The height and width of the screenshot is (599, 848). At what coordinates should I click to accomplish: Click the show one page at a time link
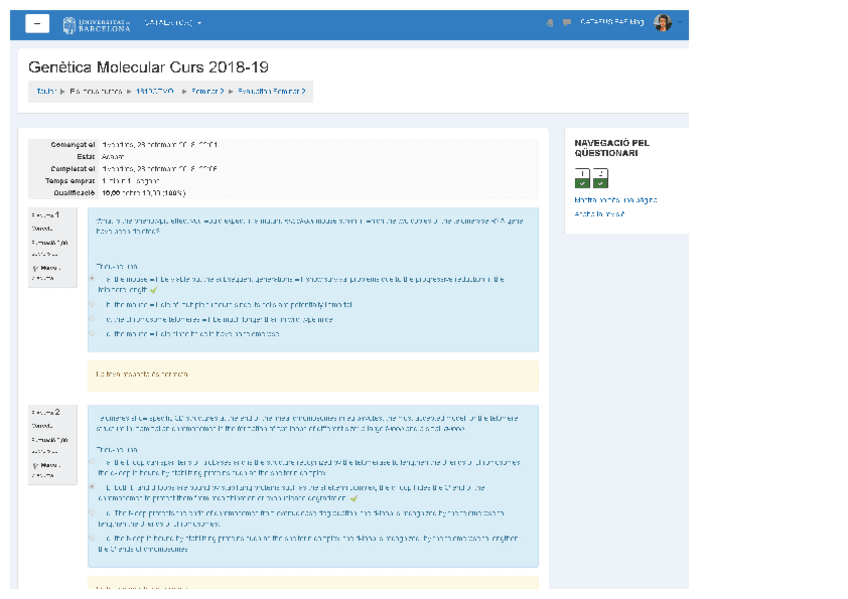click(x=615, y=200)
